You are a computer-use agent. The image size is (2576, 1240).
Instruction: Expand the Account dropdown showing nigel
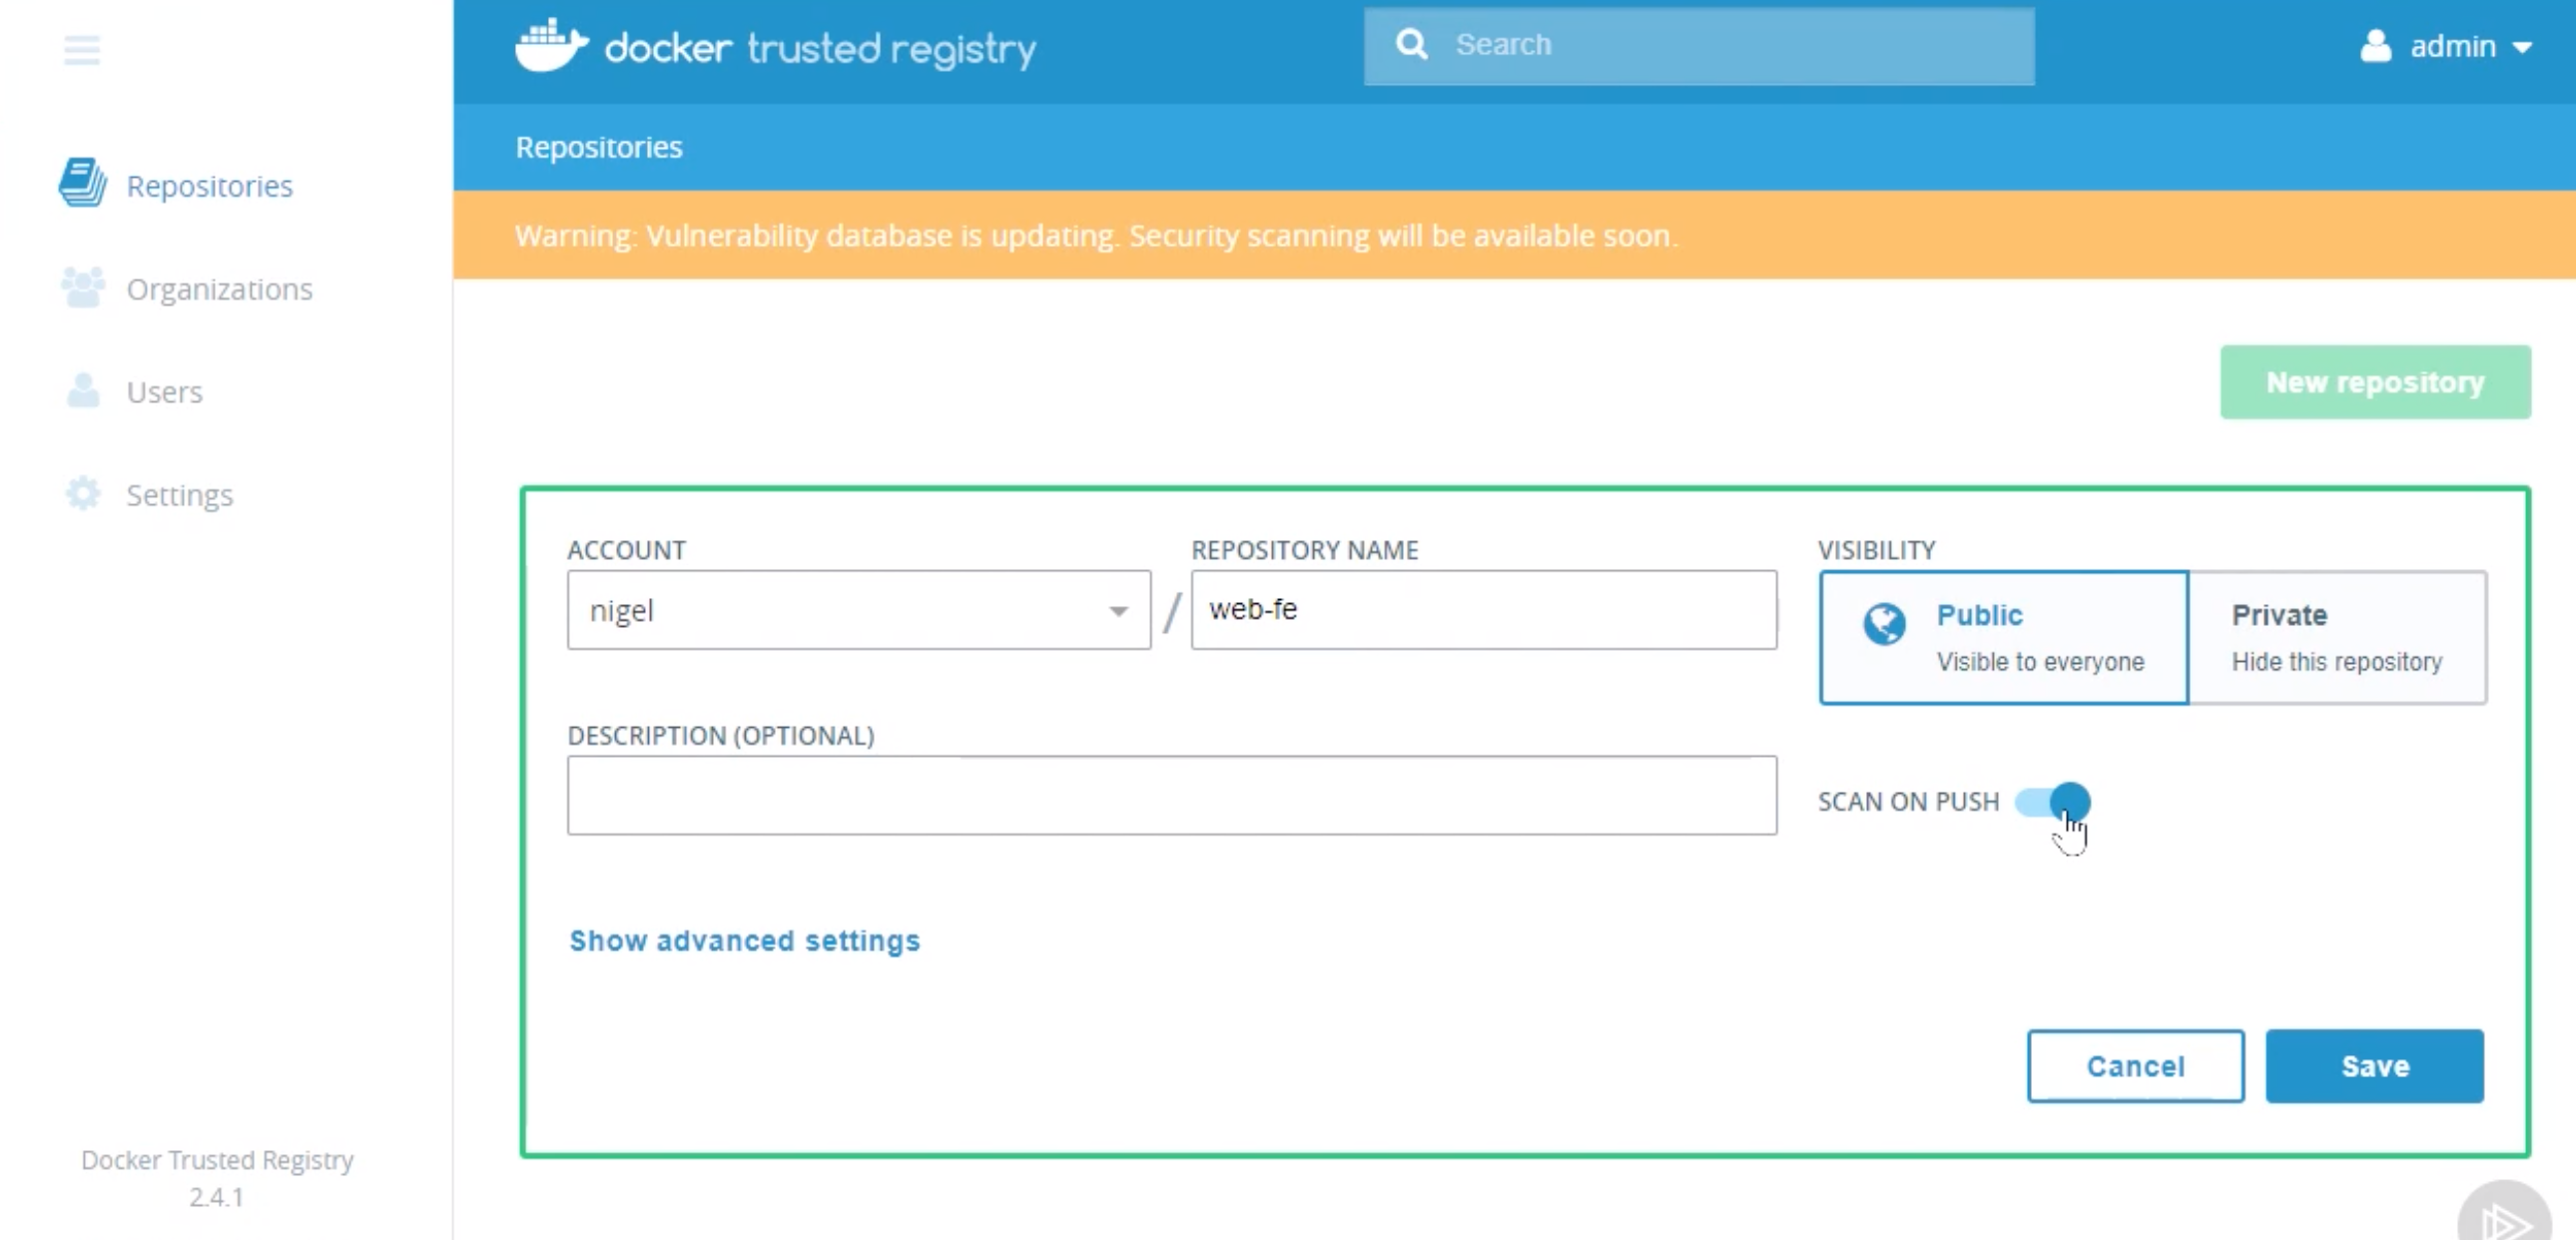tap(859, 610)
